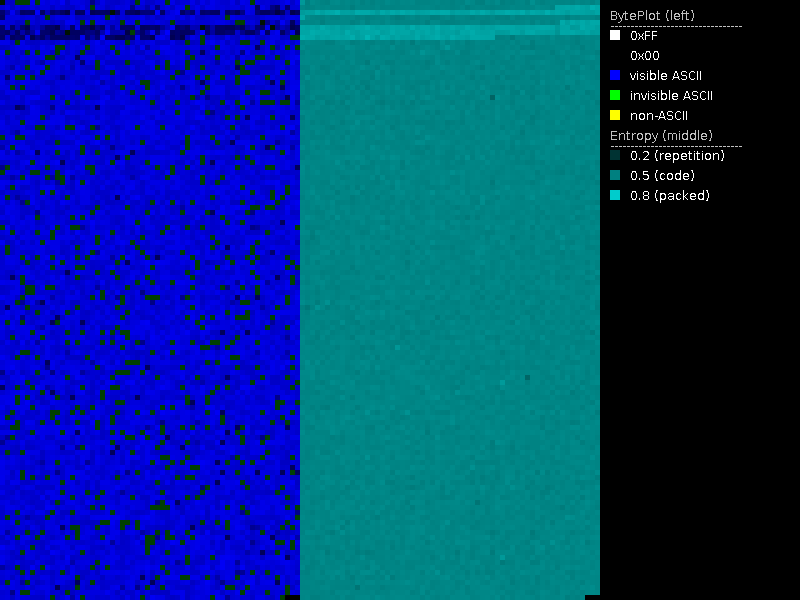Viewport: 800px width, 600px height.
Task: Pick the yellow non-ASCII color swatch
Action: point(615,115)
